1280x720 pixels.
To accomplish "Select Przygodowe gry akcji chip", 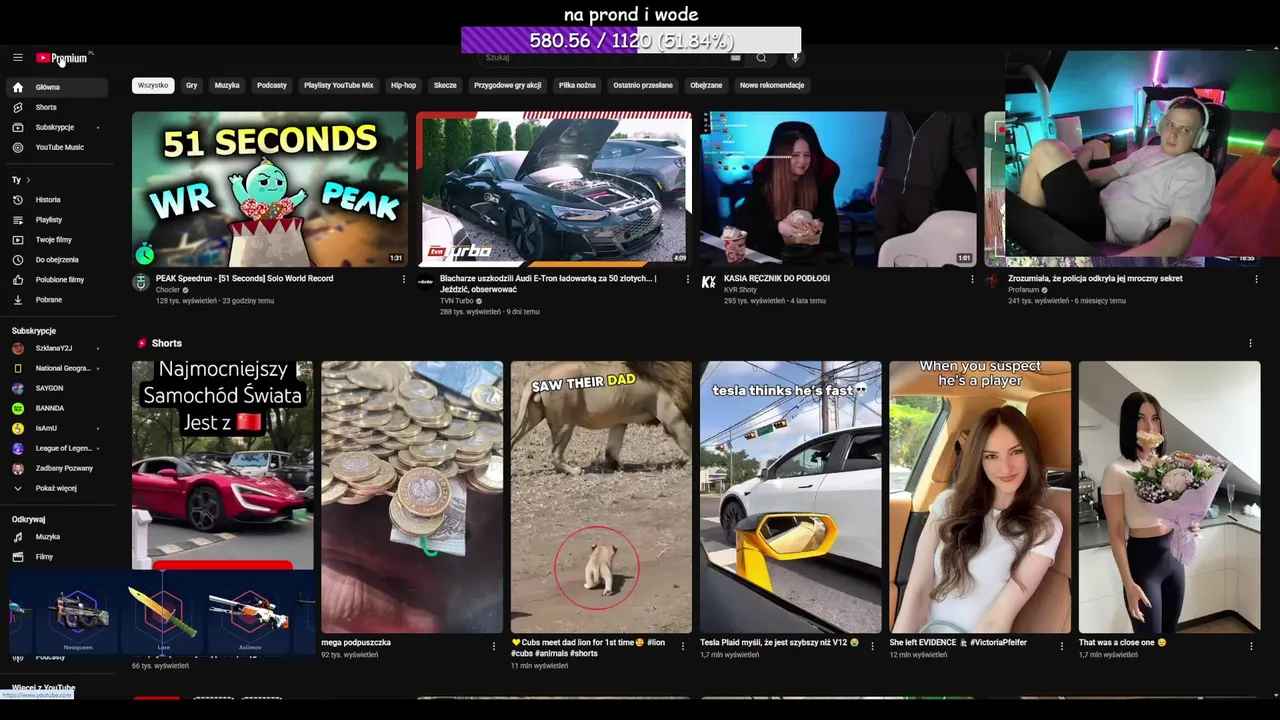I will point(508,86).
